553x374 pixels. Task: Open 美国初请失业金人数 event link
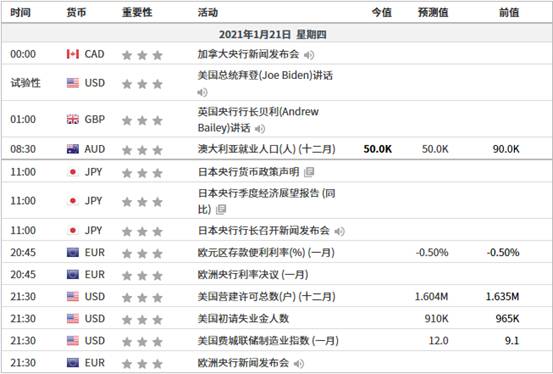click(x=243, y=319)
